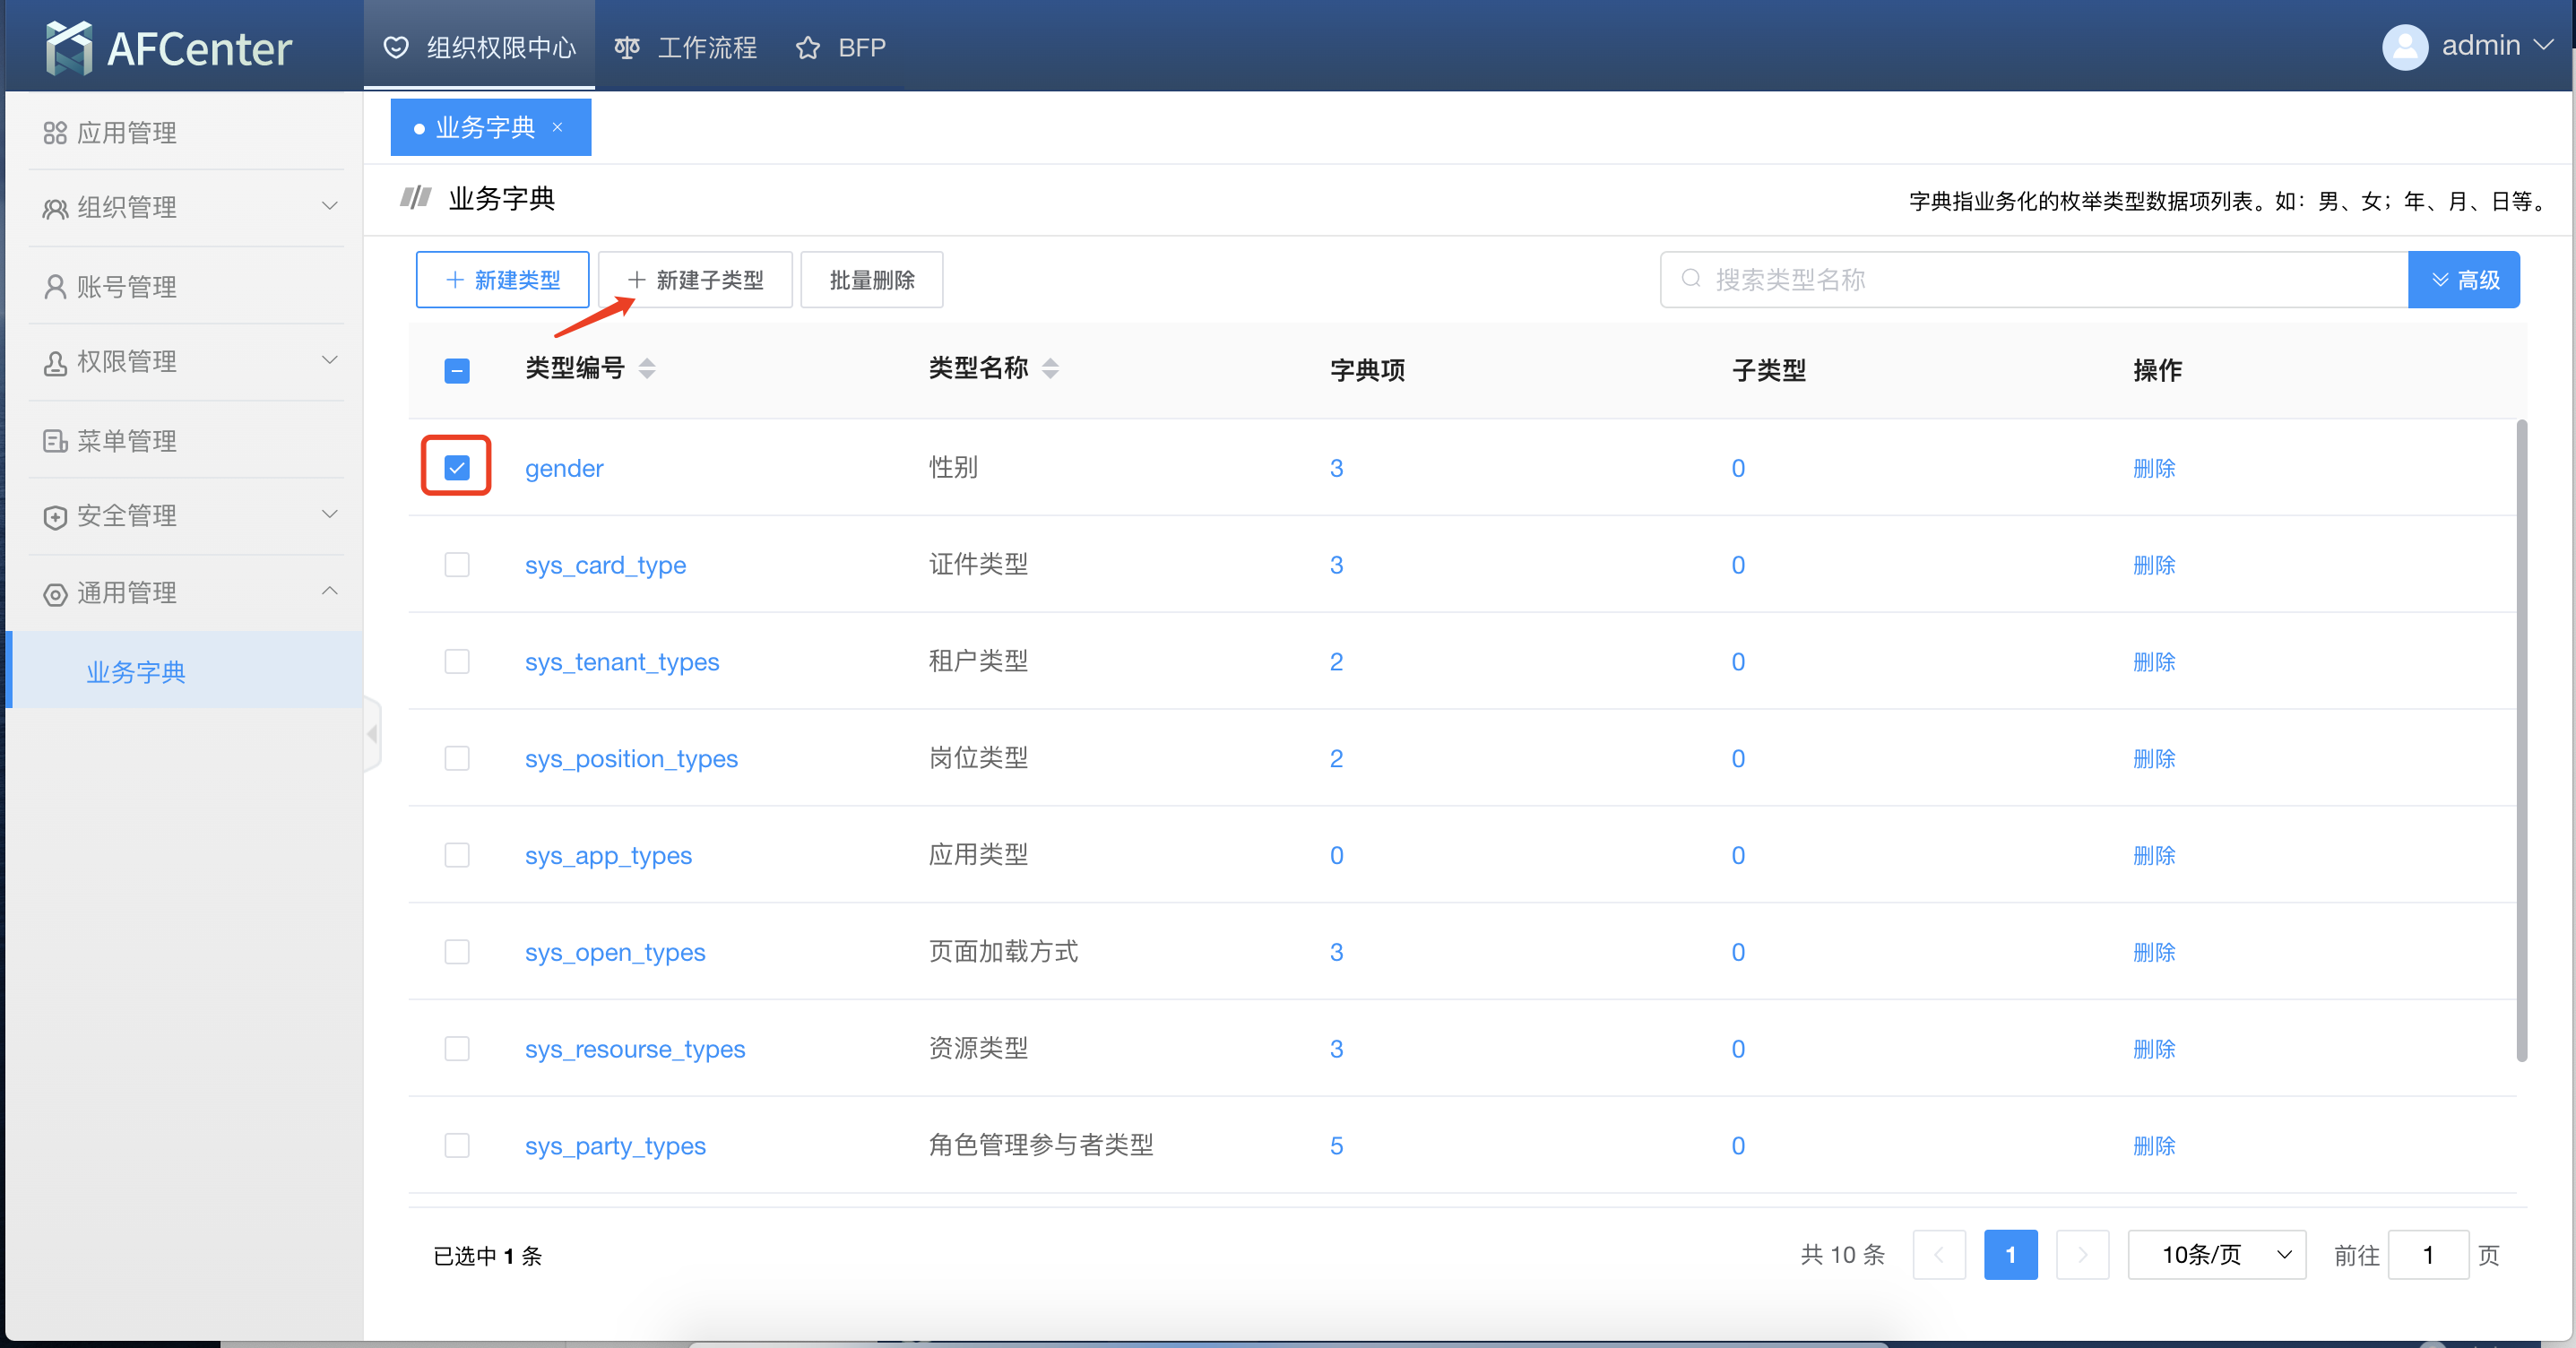Click the AFCenter logo icon

(69, 47)
